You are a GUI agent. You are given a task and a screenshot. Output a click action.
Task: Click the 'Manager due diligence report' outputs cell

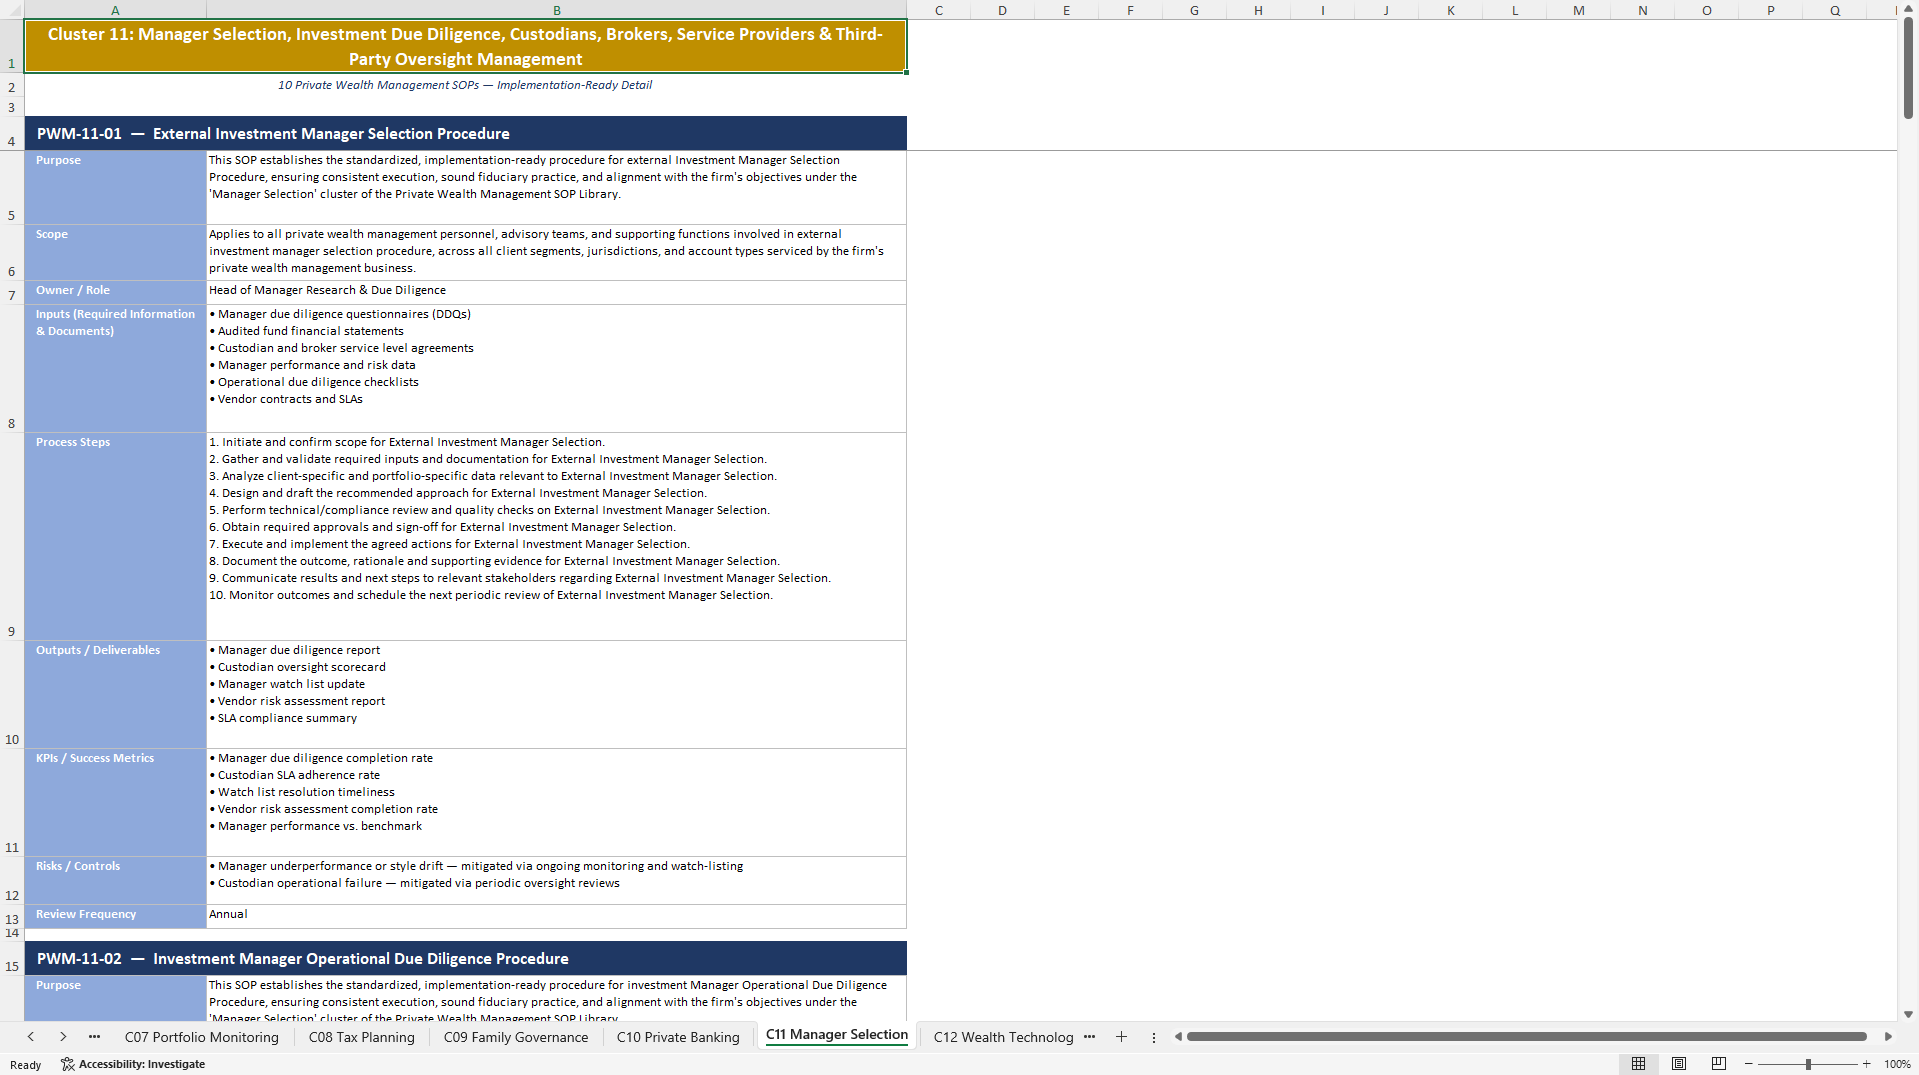pyautogui.click(x=556, y=695)
